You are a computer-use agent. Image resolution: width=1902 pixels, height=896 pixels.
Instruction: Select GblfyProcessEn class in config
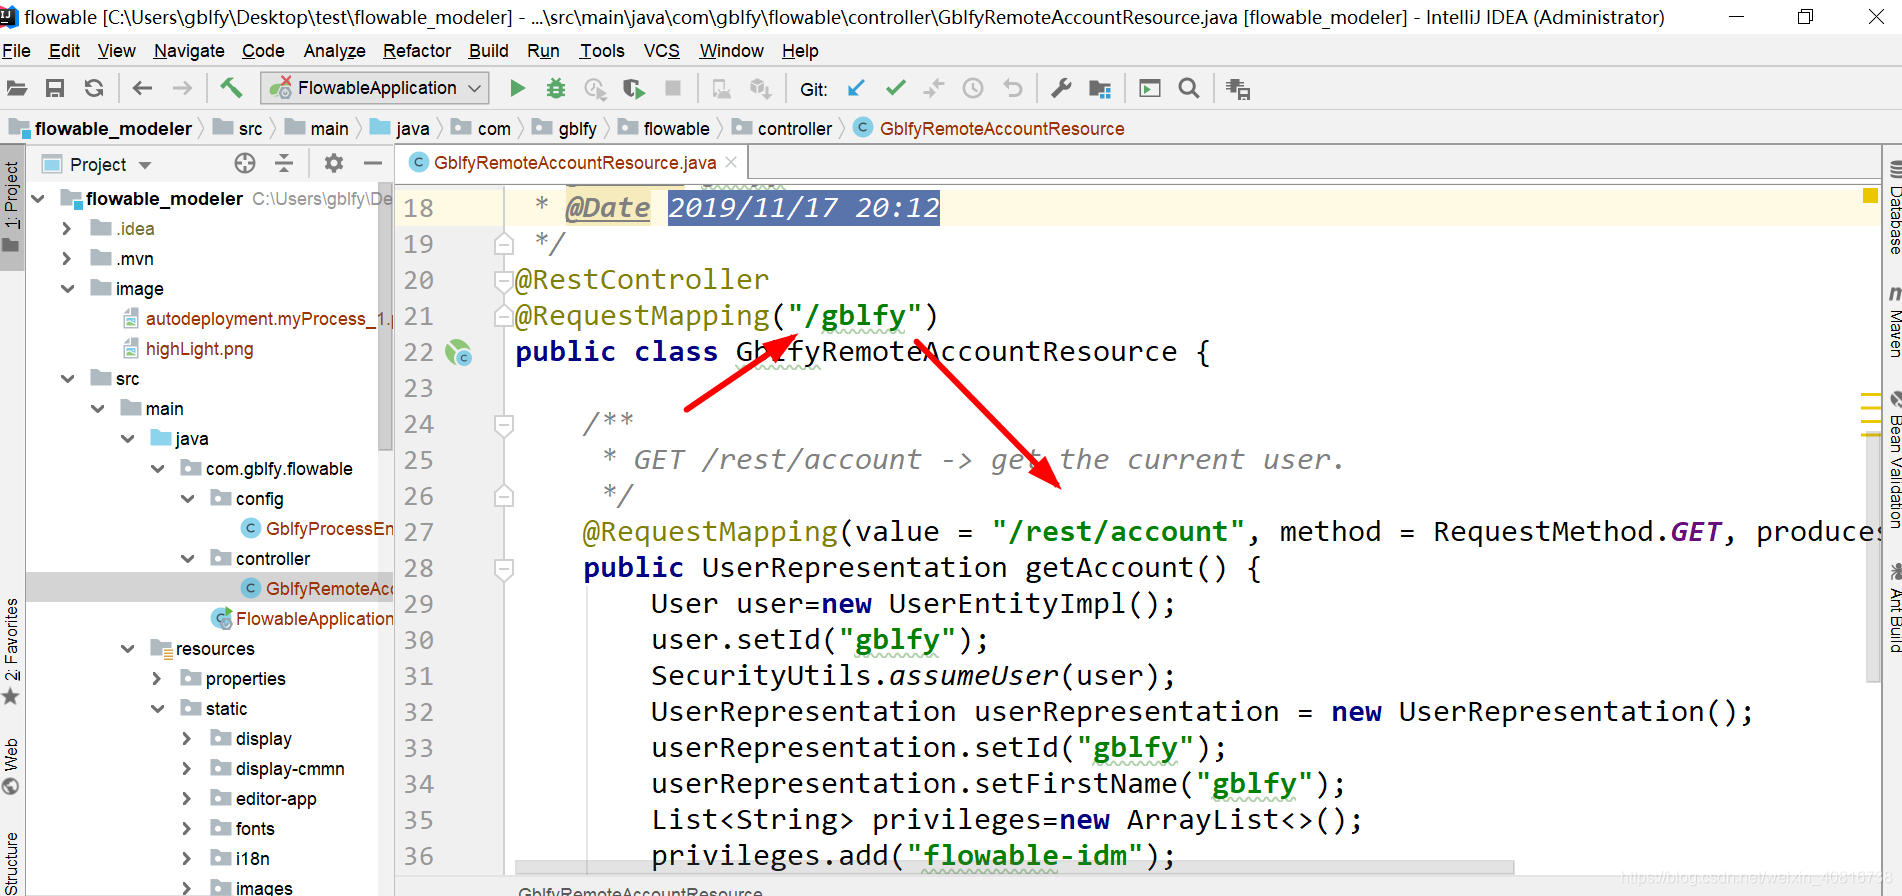pos(318,529)
